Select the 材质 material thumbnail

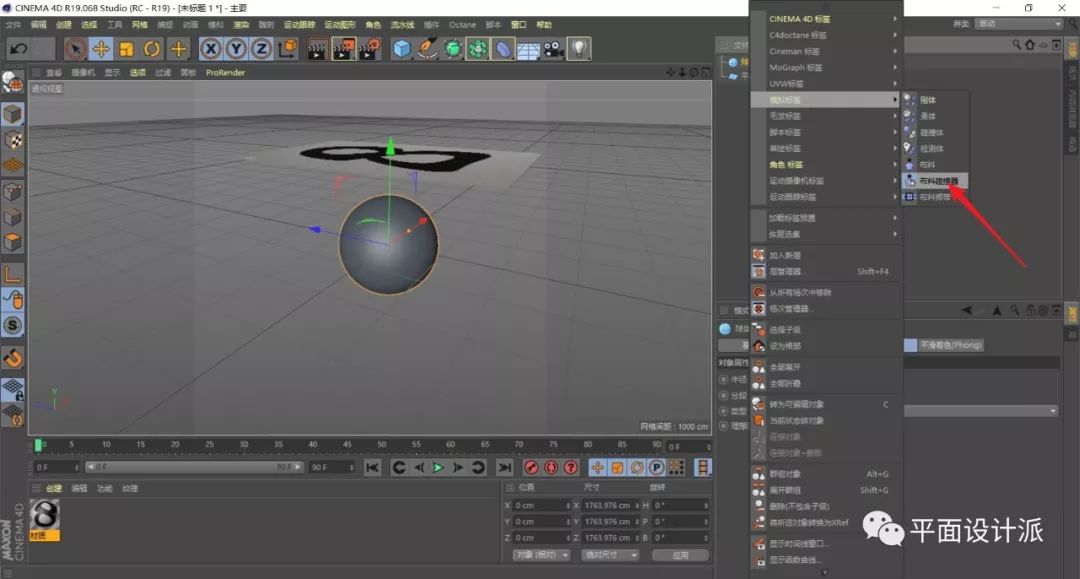pyautogui.click(x=45, y=518)
